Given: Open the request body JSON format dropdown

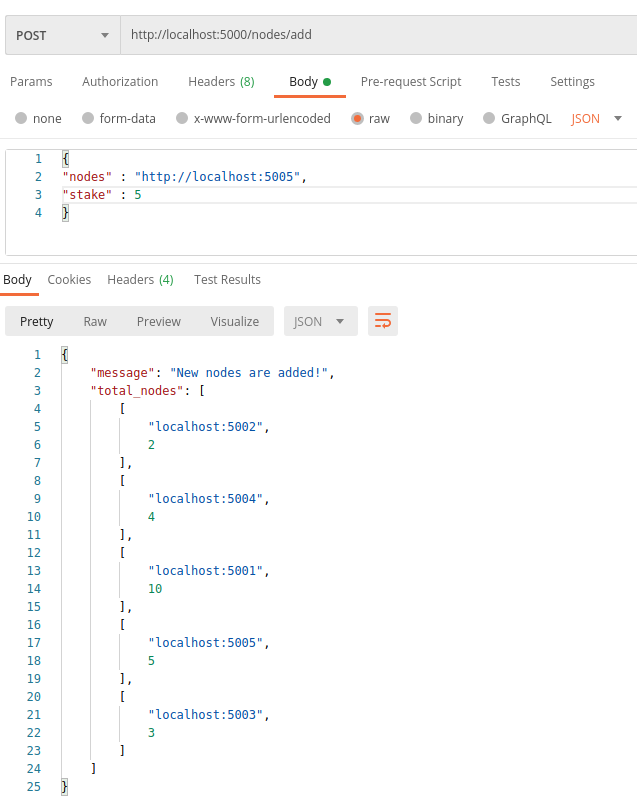Looking at the screenshot, I should click(x=596, y=119).
